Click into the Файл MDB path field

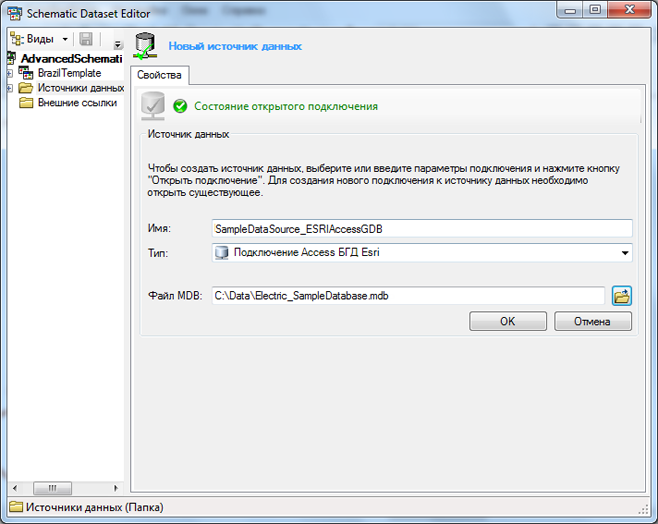[x=408, y=296]
